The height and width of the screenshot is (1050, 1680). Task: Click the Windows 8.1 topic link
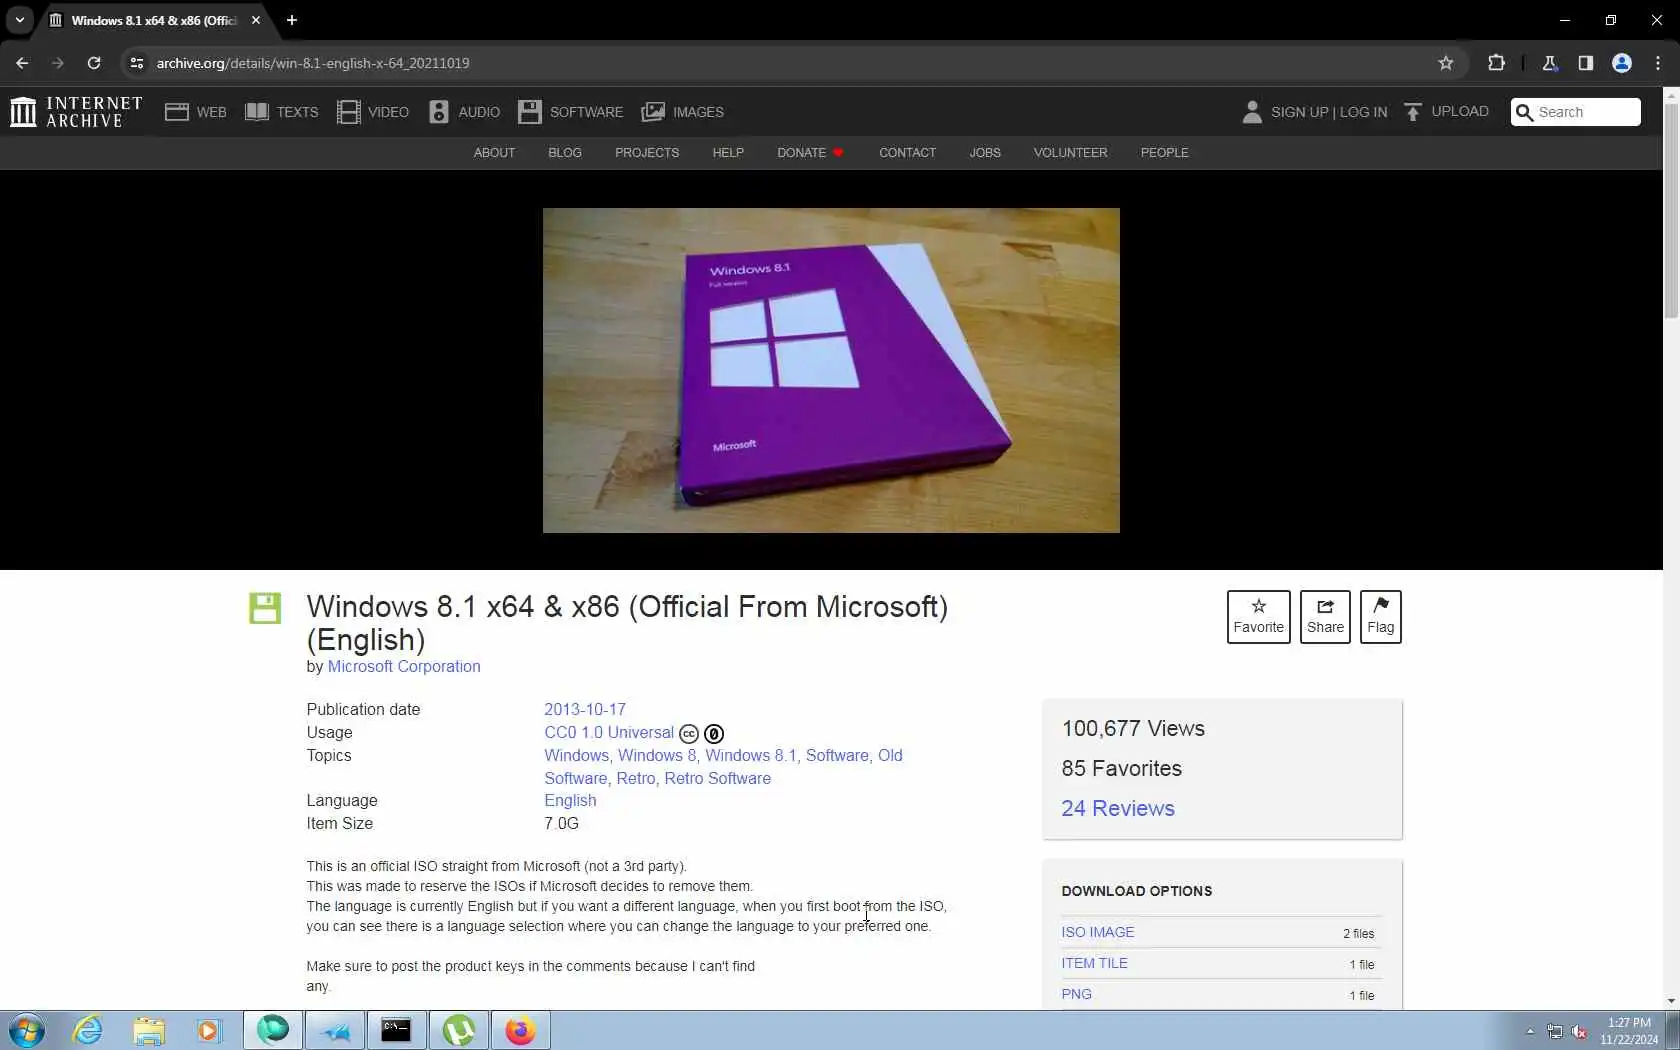[x=751, y=756]
